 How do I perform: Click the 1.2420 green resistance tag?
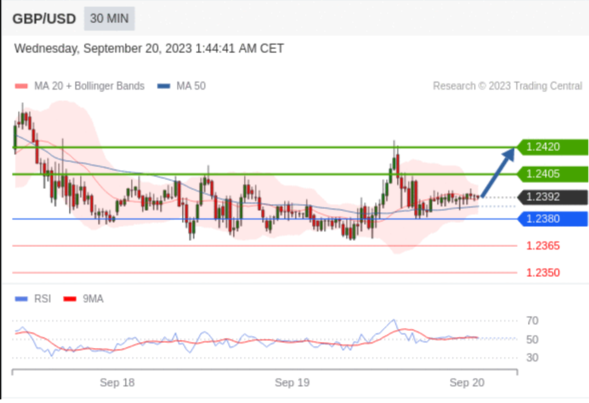click(x=553, y=147)
